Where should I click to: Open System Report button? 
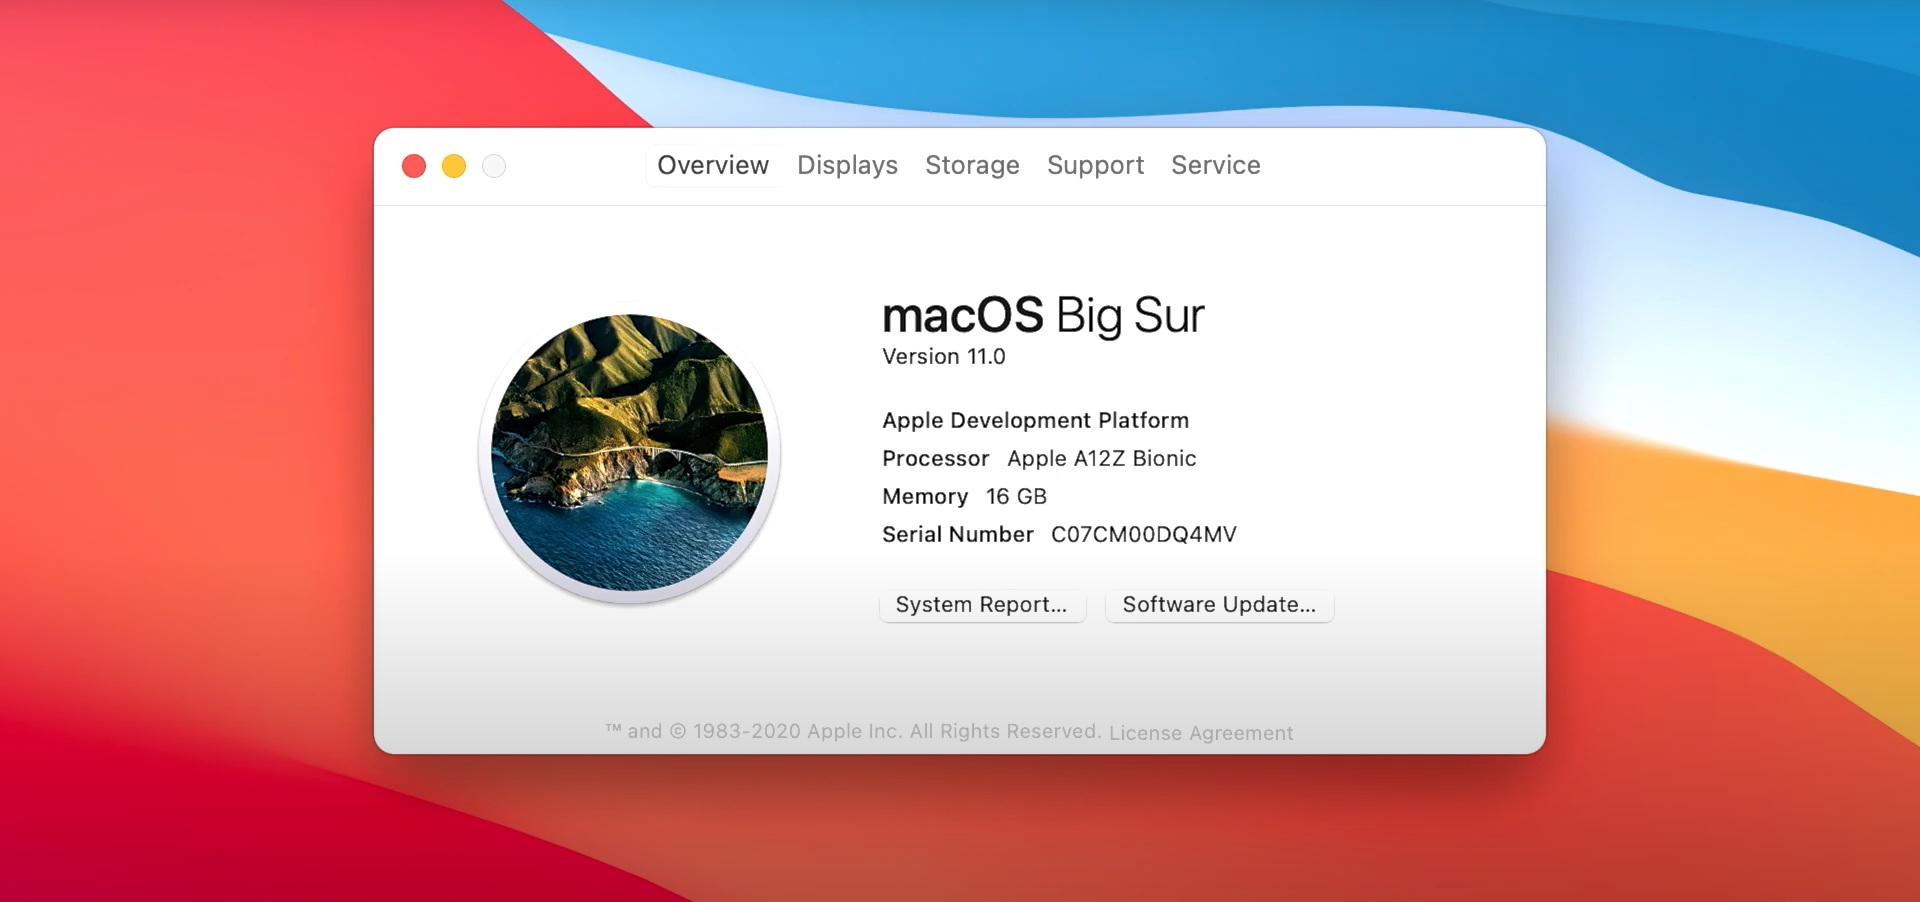[x=982, y=605]
